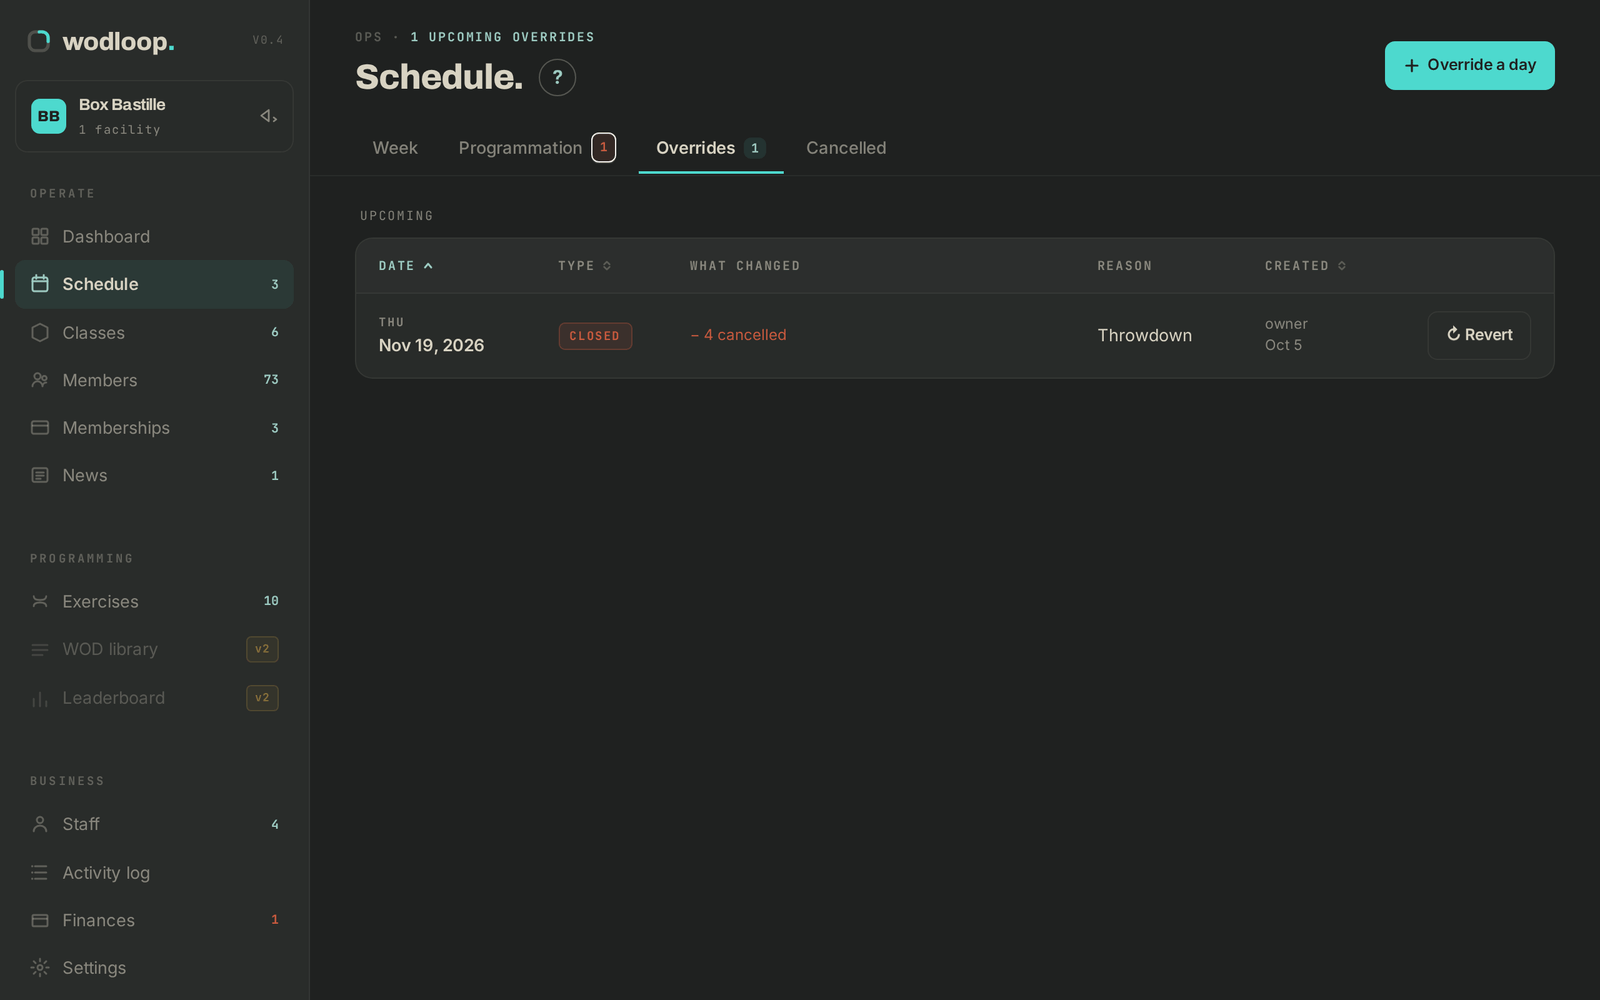Click the Staff person icon

(x=40, y=824)
